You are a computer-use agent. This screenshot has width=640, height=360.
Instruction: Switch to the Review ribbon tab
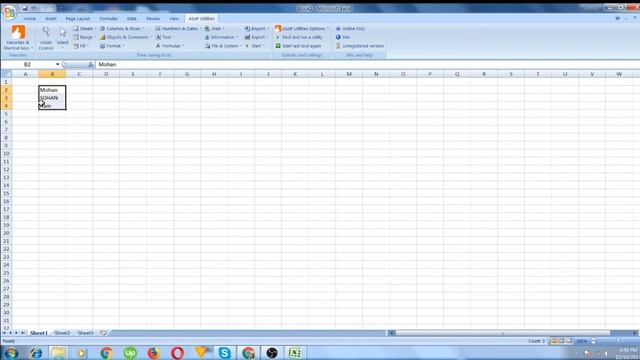coord(153,19)
